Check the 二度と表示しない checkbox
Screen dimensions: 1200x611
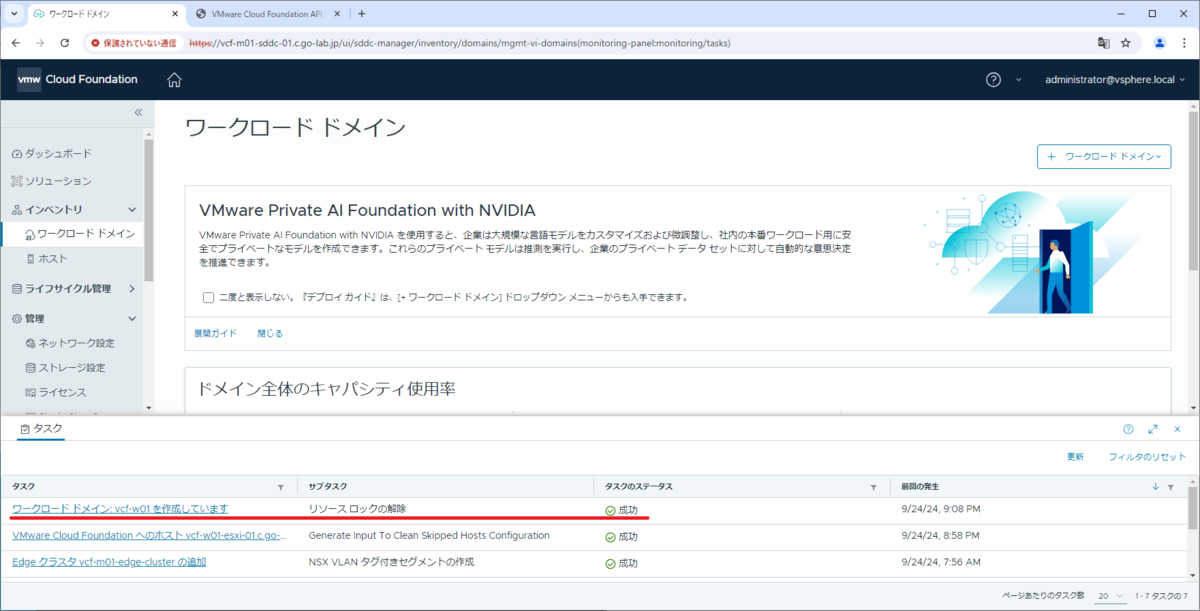[x=208, y=297]
